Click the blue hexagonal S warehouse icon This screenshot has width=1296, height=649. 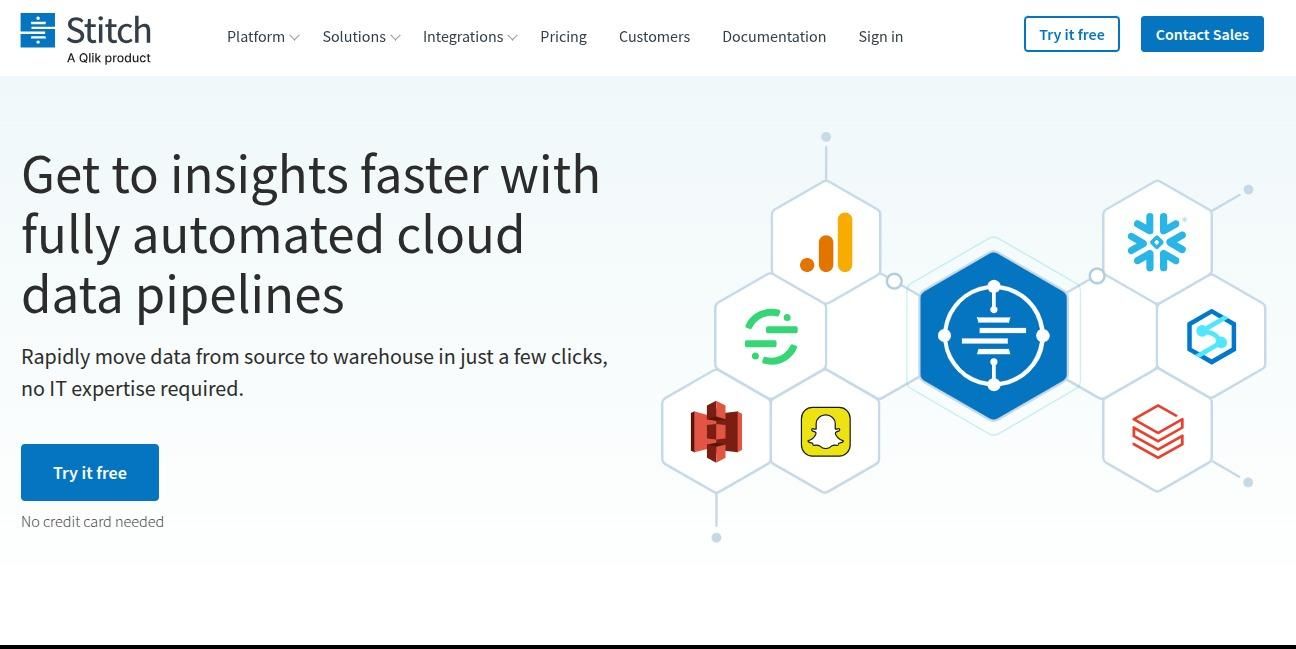click(x=1211, y=337)
